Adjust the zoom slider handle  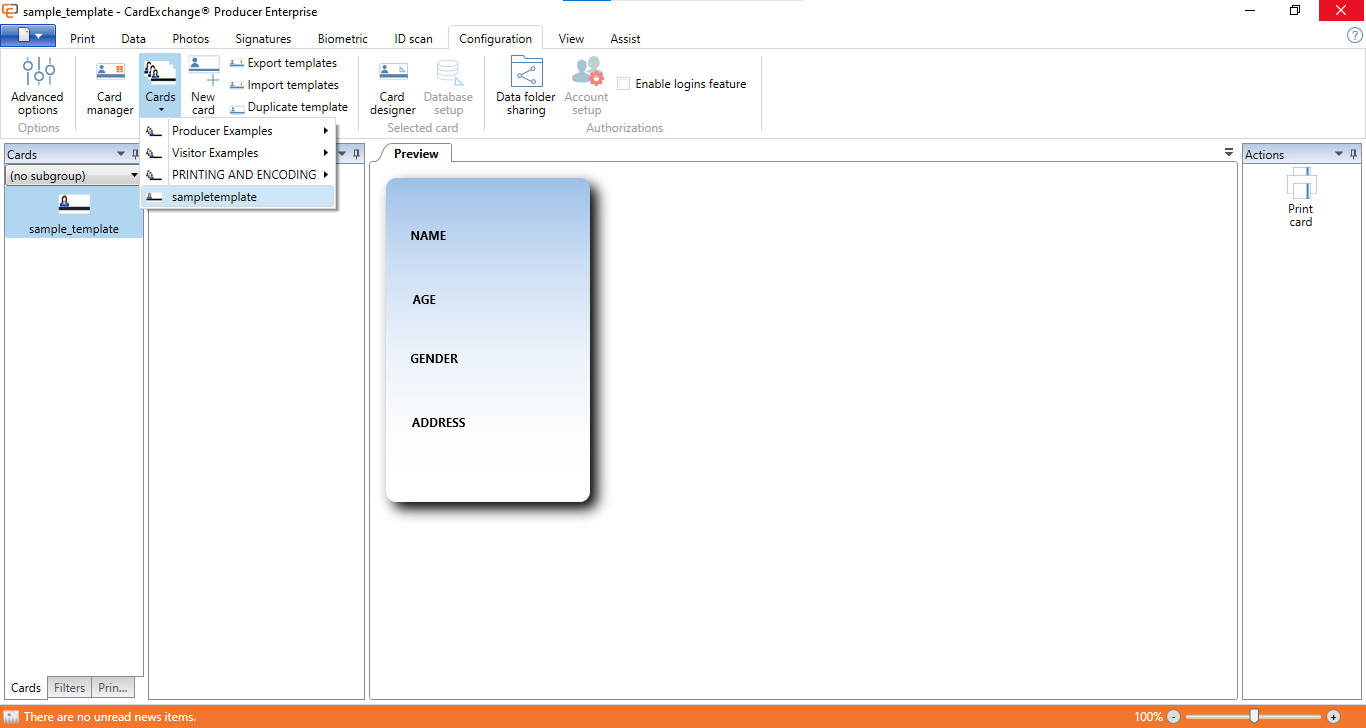[1254, 717]
